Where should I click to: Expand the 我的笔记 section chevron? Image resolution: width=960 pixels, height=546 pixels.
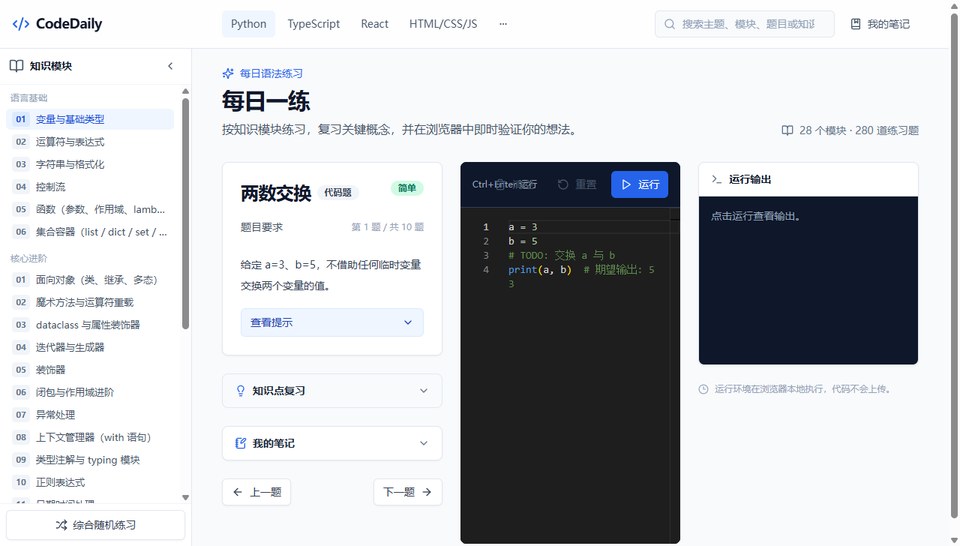tap(424, 443)
